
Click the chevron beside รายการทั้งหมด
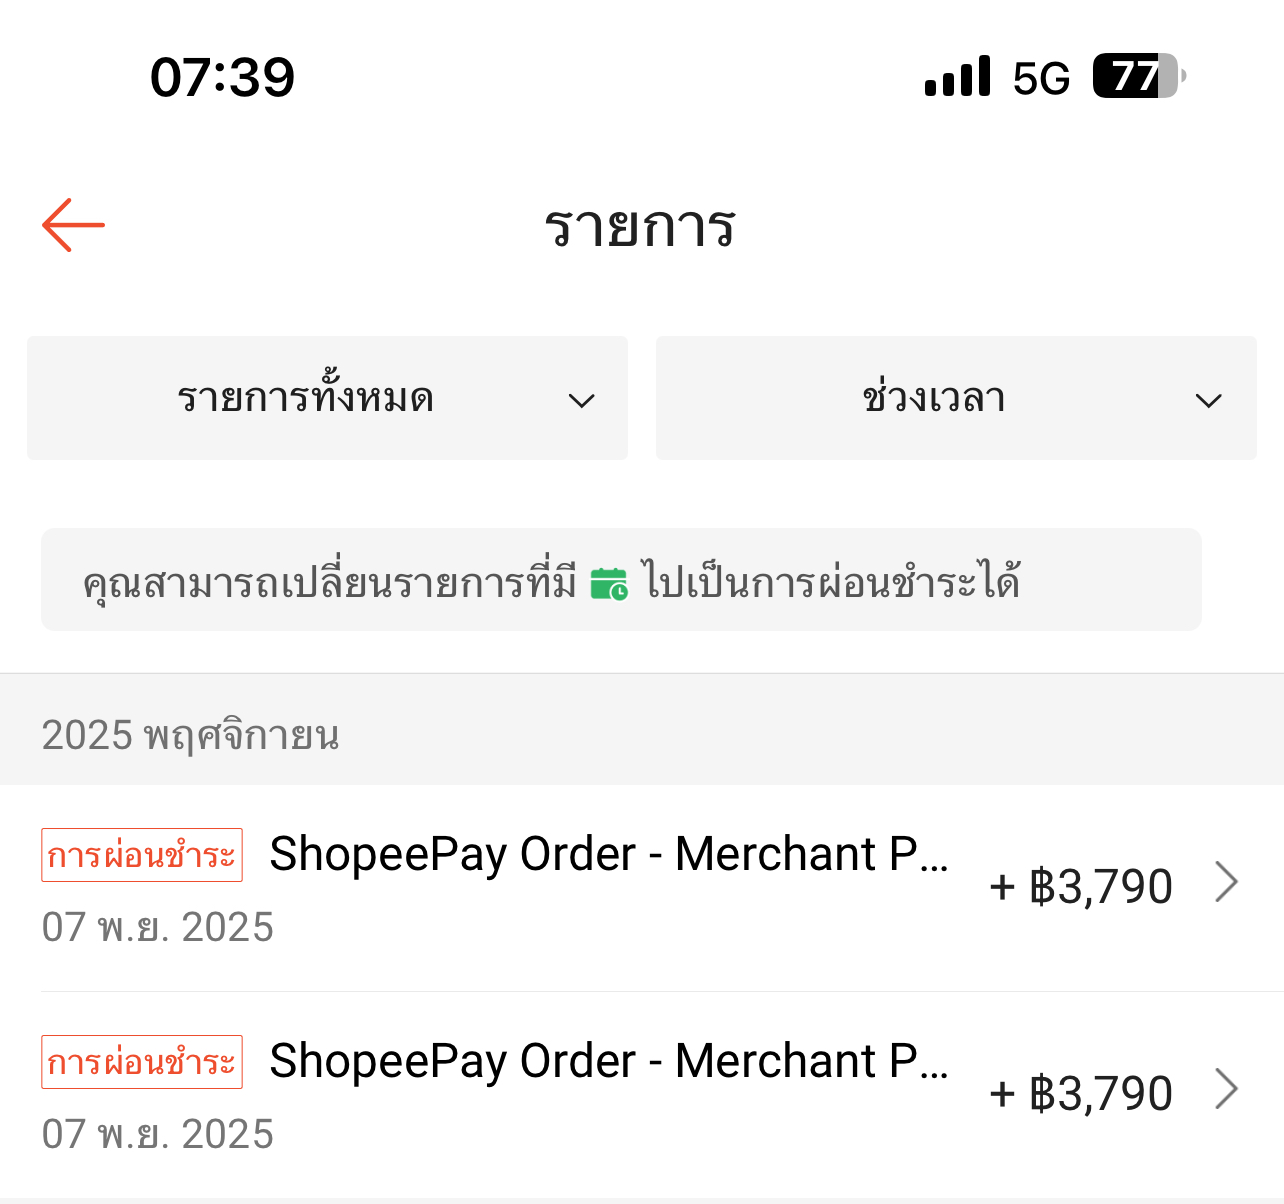tap(581, 401)
